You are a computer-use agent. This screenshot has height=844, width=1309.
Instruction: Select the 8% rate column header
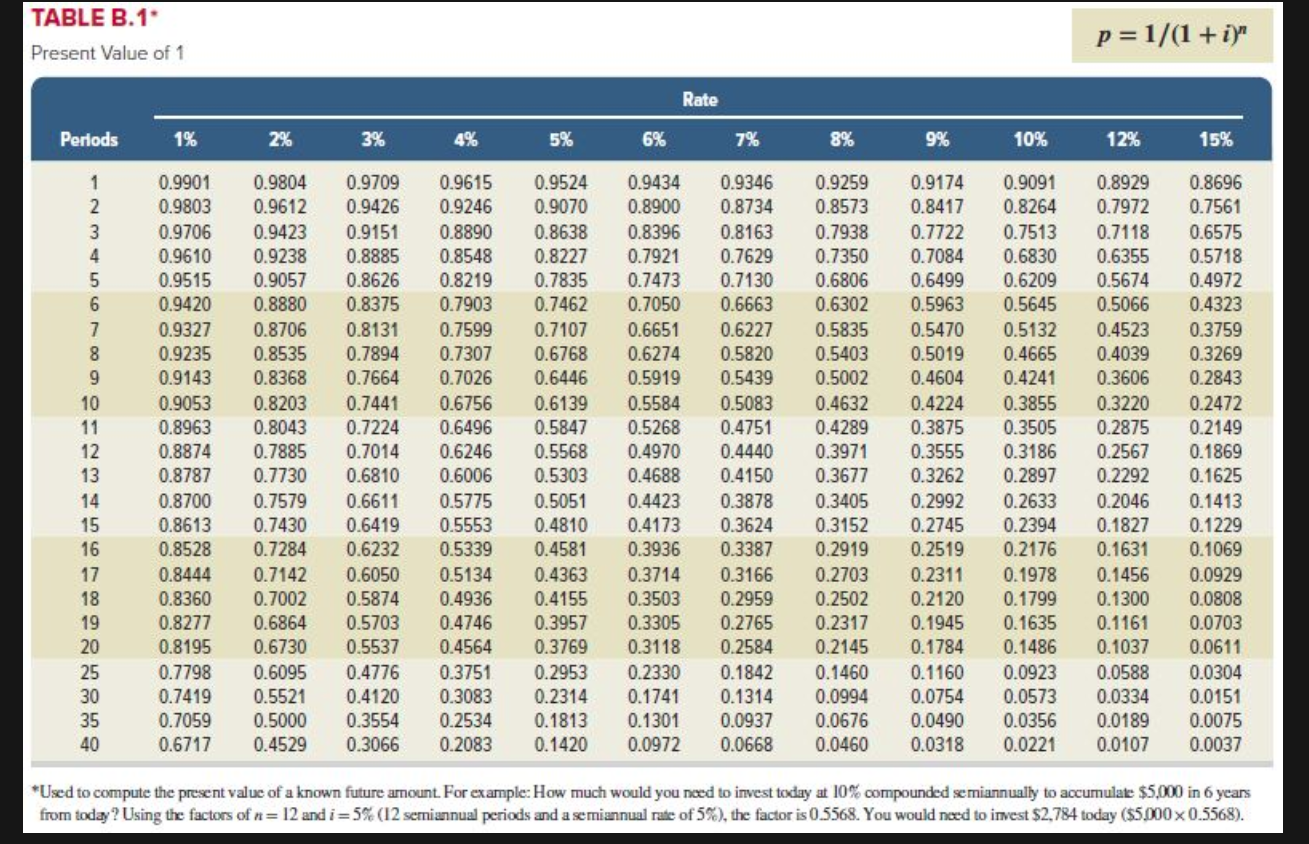point(842,140)
